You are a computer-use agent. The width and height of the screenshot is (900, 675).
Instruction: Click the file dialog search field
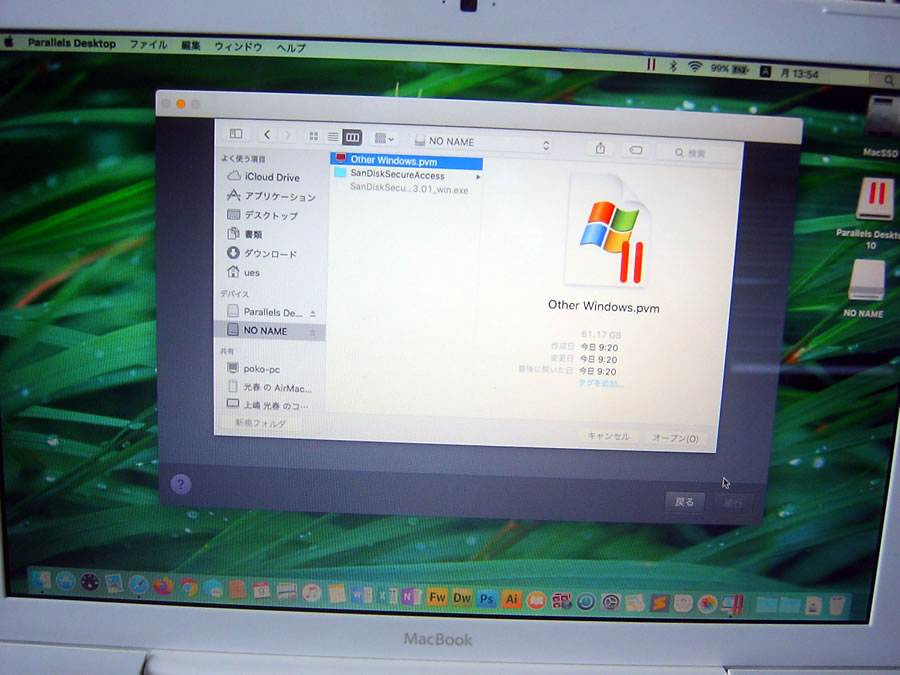(x=696, y=153)
